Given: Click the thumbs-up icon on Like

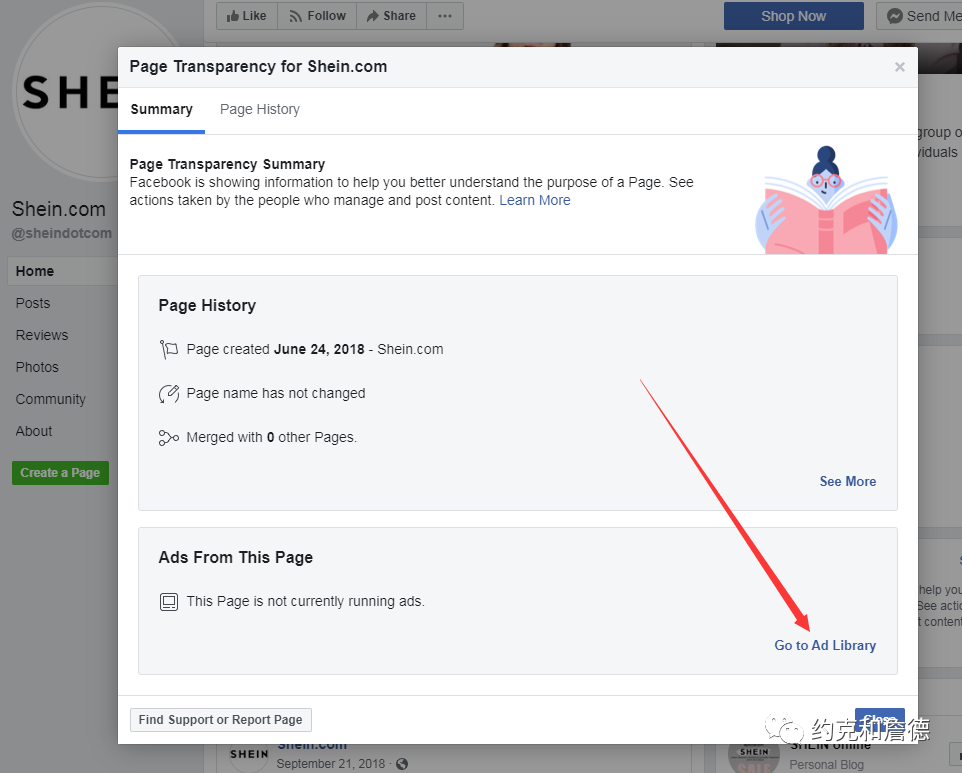Looking at the screenshot, I should point(233,17).
